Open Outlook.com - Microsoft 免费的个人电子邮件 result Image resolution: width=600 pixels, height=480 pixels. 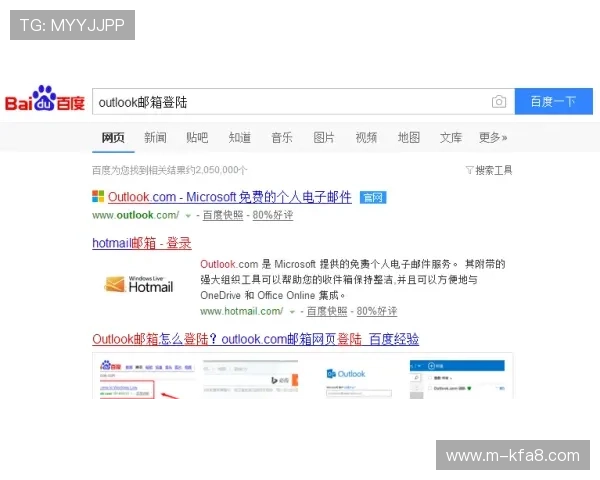[230, 197]
